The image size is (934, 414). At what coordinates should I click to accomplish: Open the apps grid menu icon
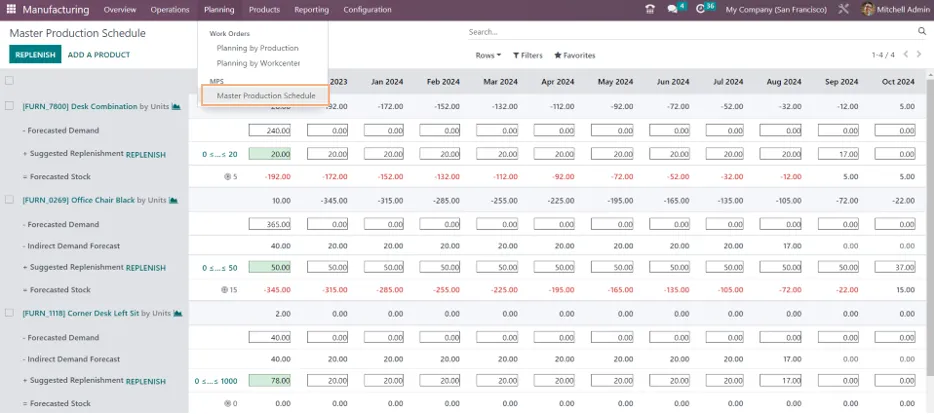coord(11,10)
